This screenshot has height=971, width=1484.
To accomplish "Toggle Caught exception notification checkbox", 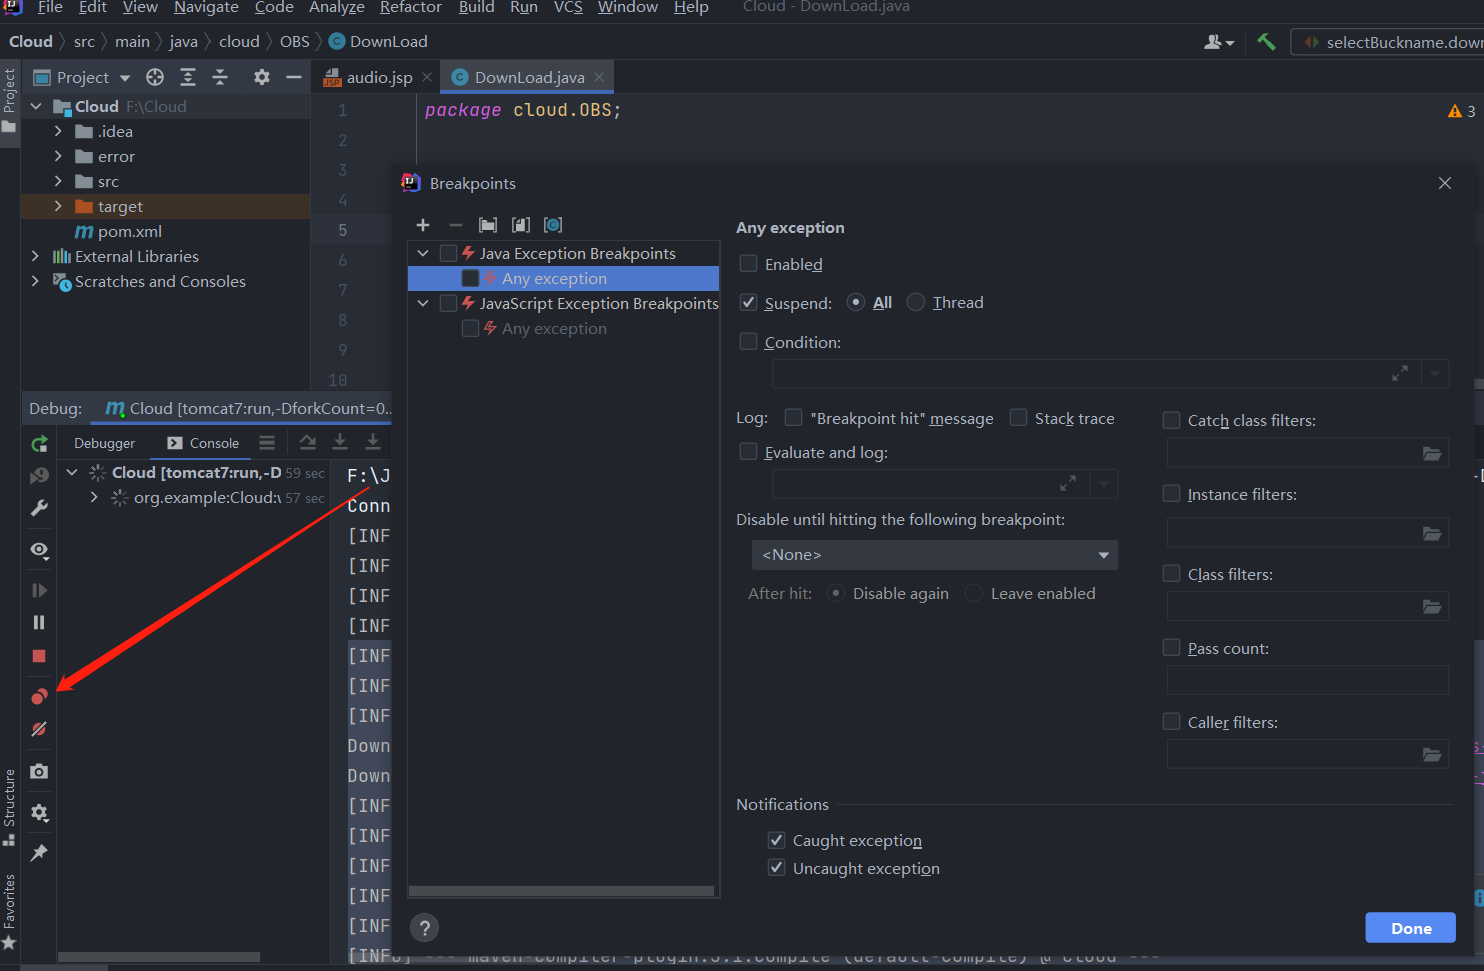I will pos(776,840).
